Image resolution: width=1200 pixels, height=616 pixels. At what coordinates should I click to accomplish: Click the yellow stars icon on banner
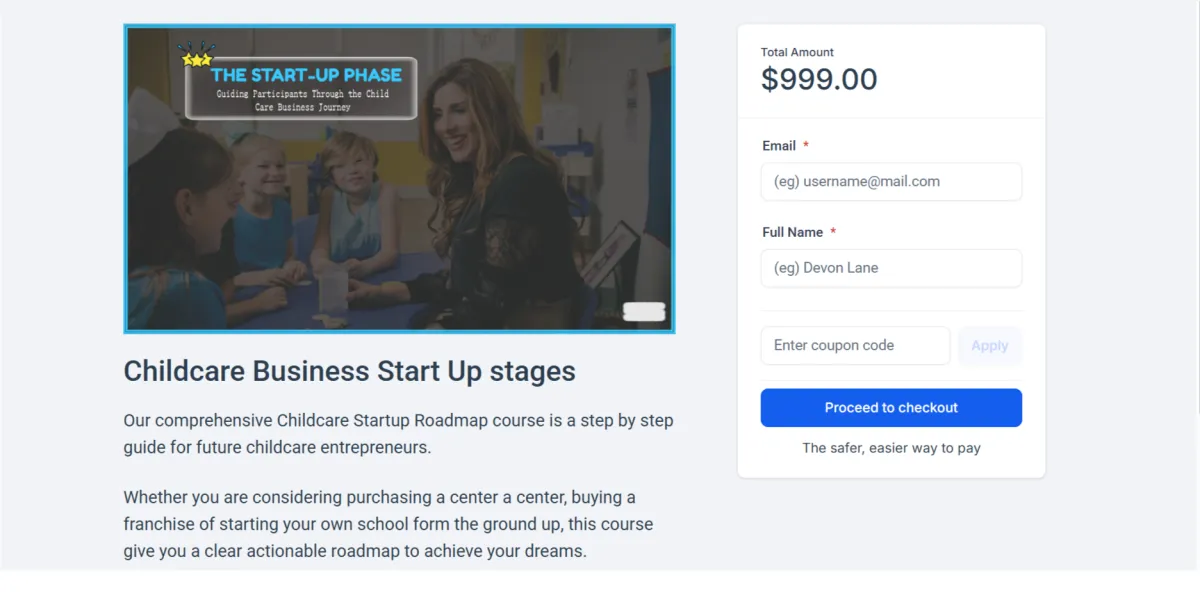point(196,56)
